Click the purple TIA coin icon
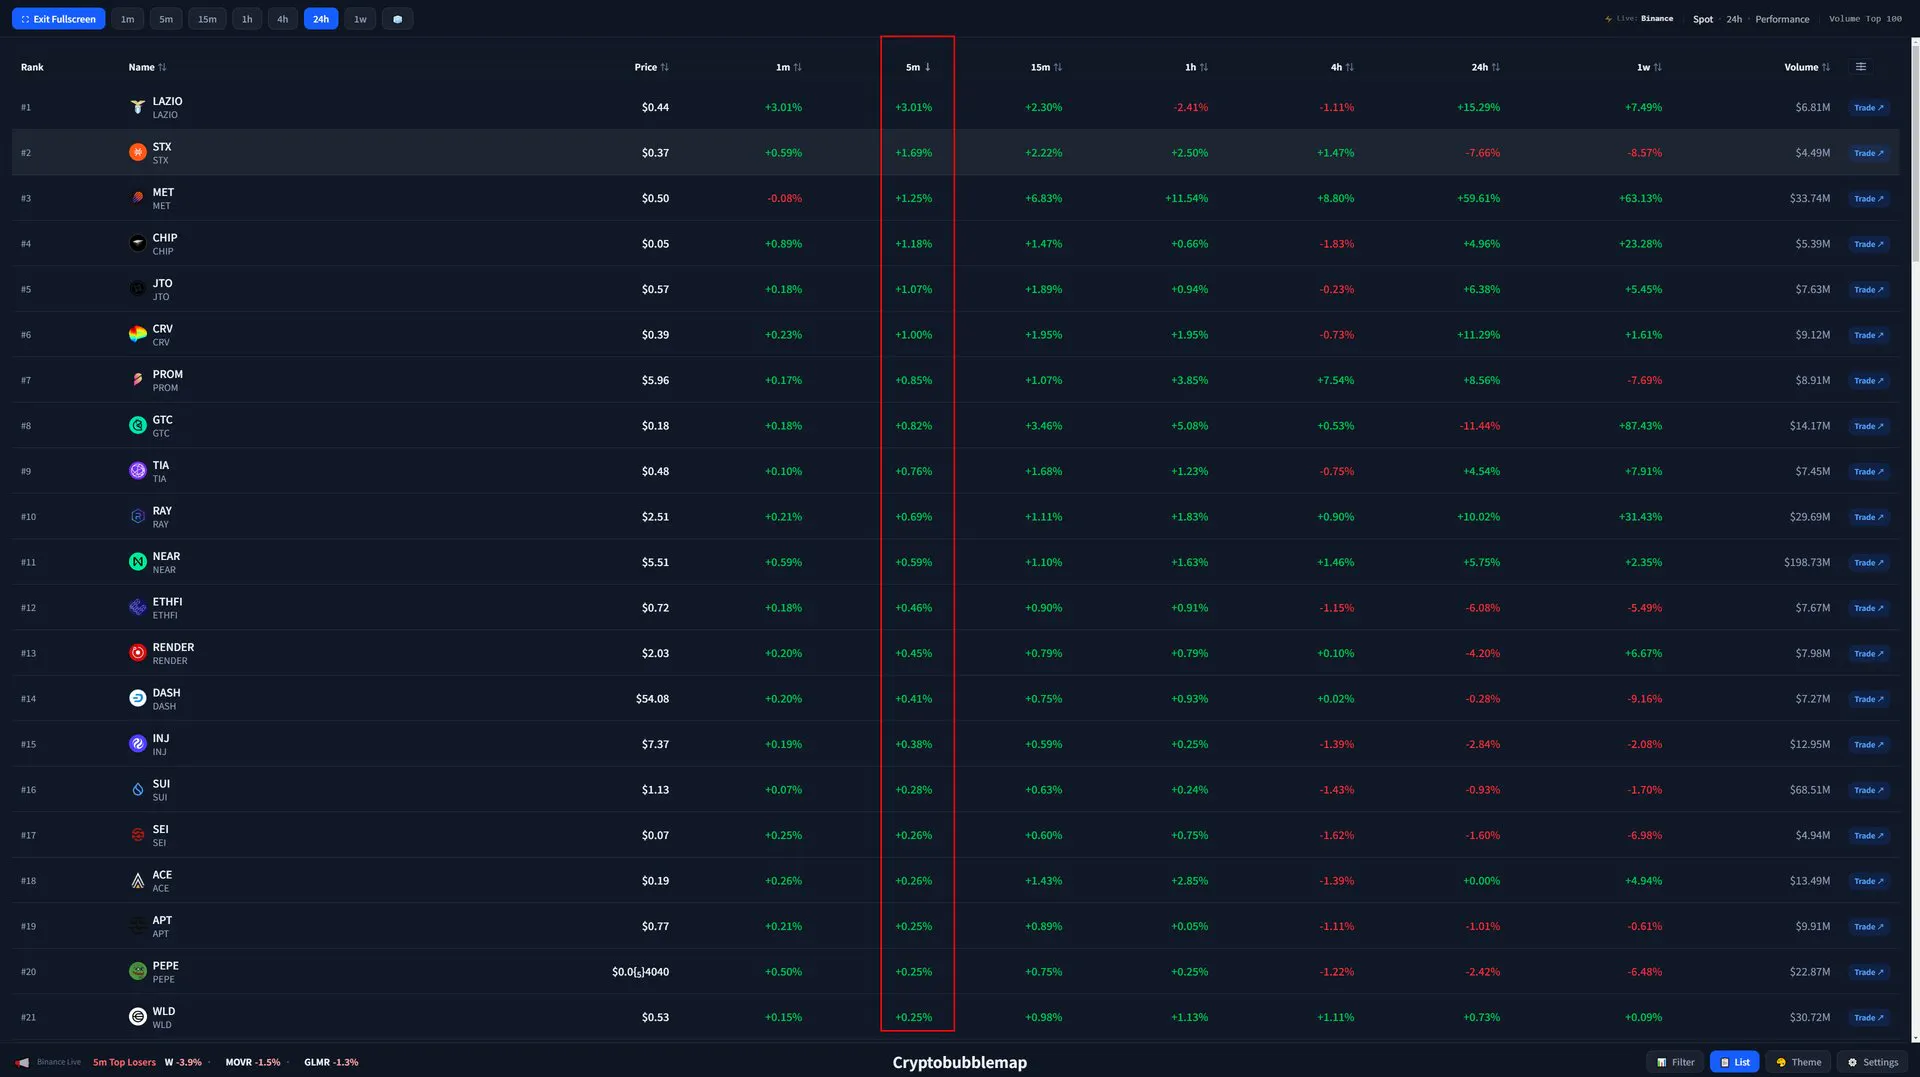The height and width of the screenshot is (1077, 1920). click(x=138, y=471)
